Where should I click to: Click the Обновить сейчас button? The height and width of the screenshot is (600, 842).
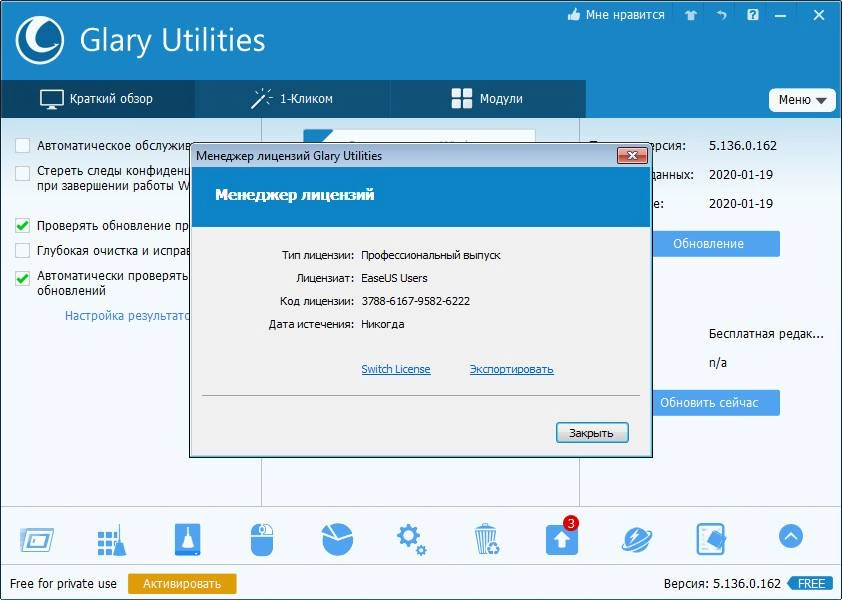(715, 403)
